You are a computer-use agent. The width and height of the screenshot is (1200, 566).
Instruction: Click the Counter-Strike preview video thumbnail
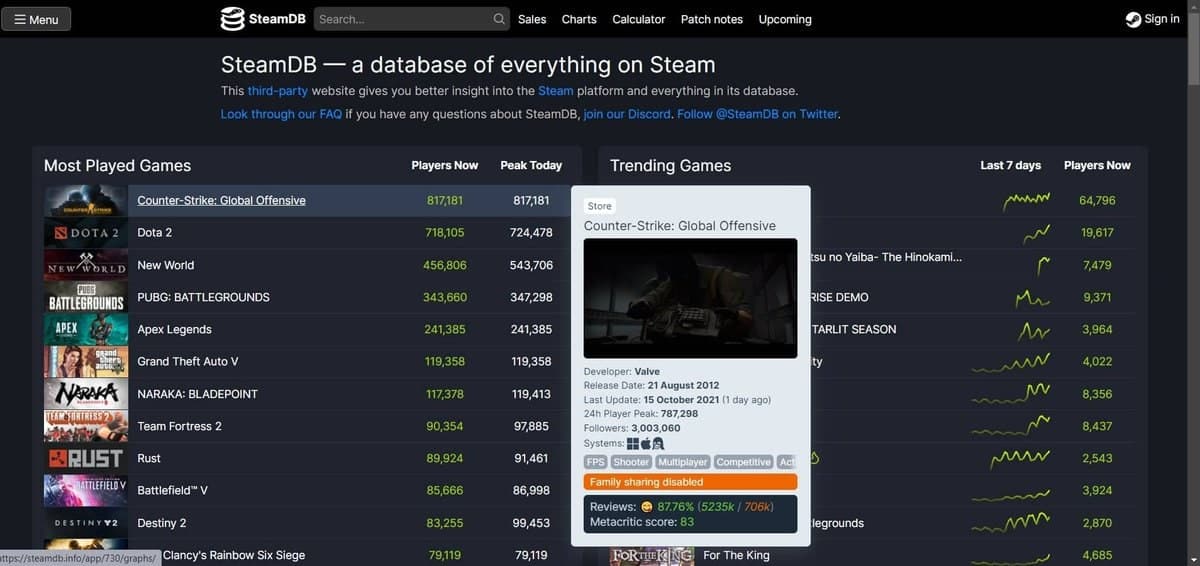(x=690, y=298)
